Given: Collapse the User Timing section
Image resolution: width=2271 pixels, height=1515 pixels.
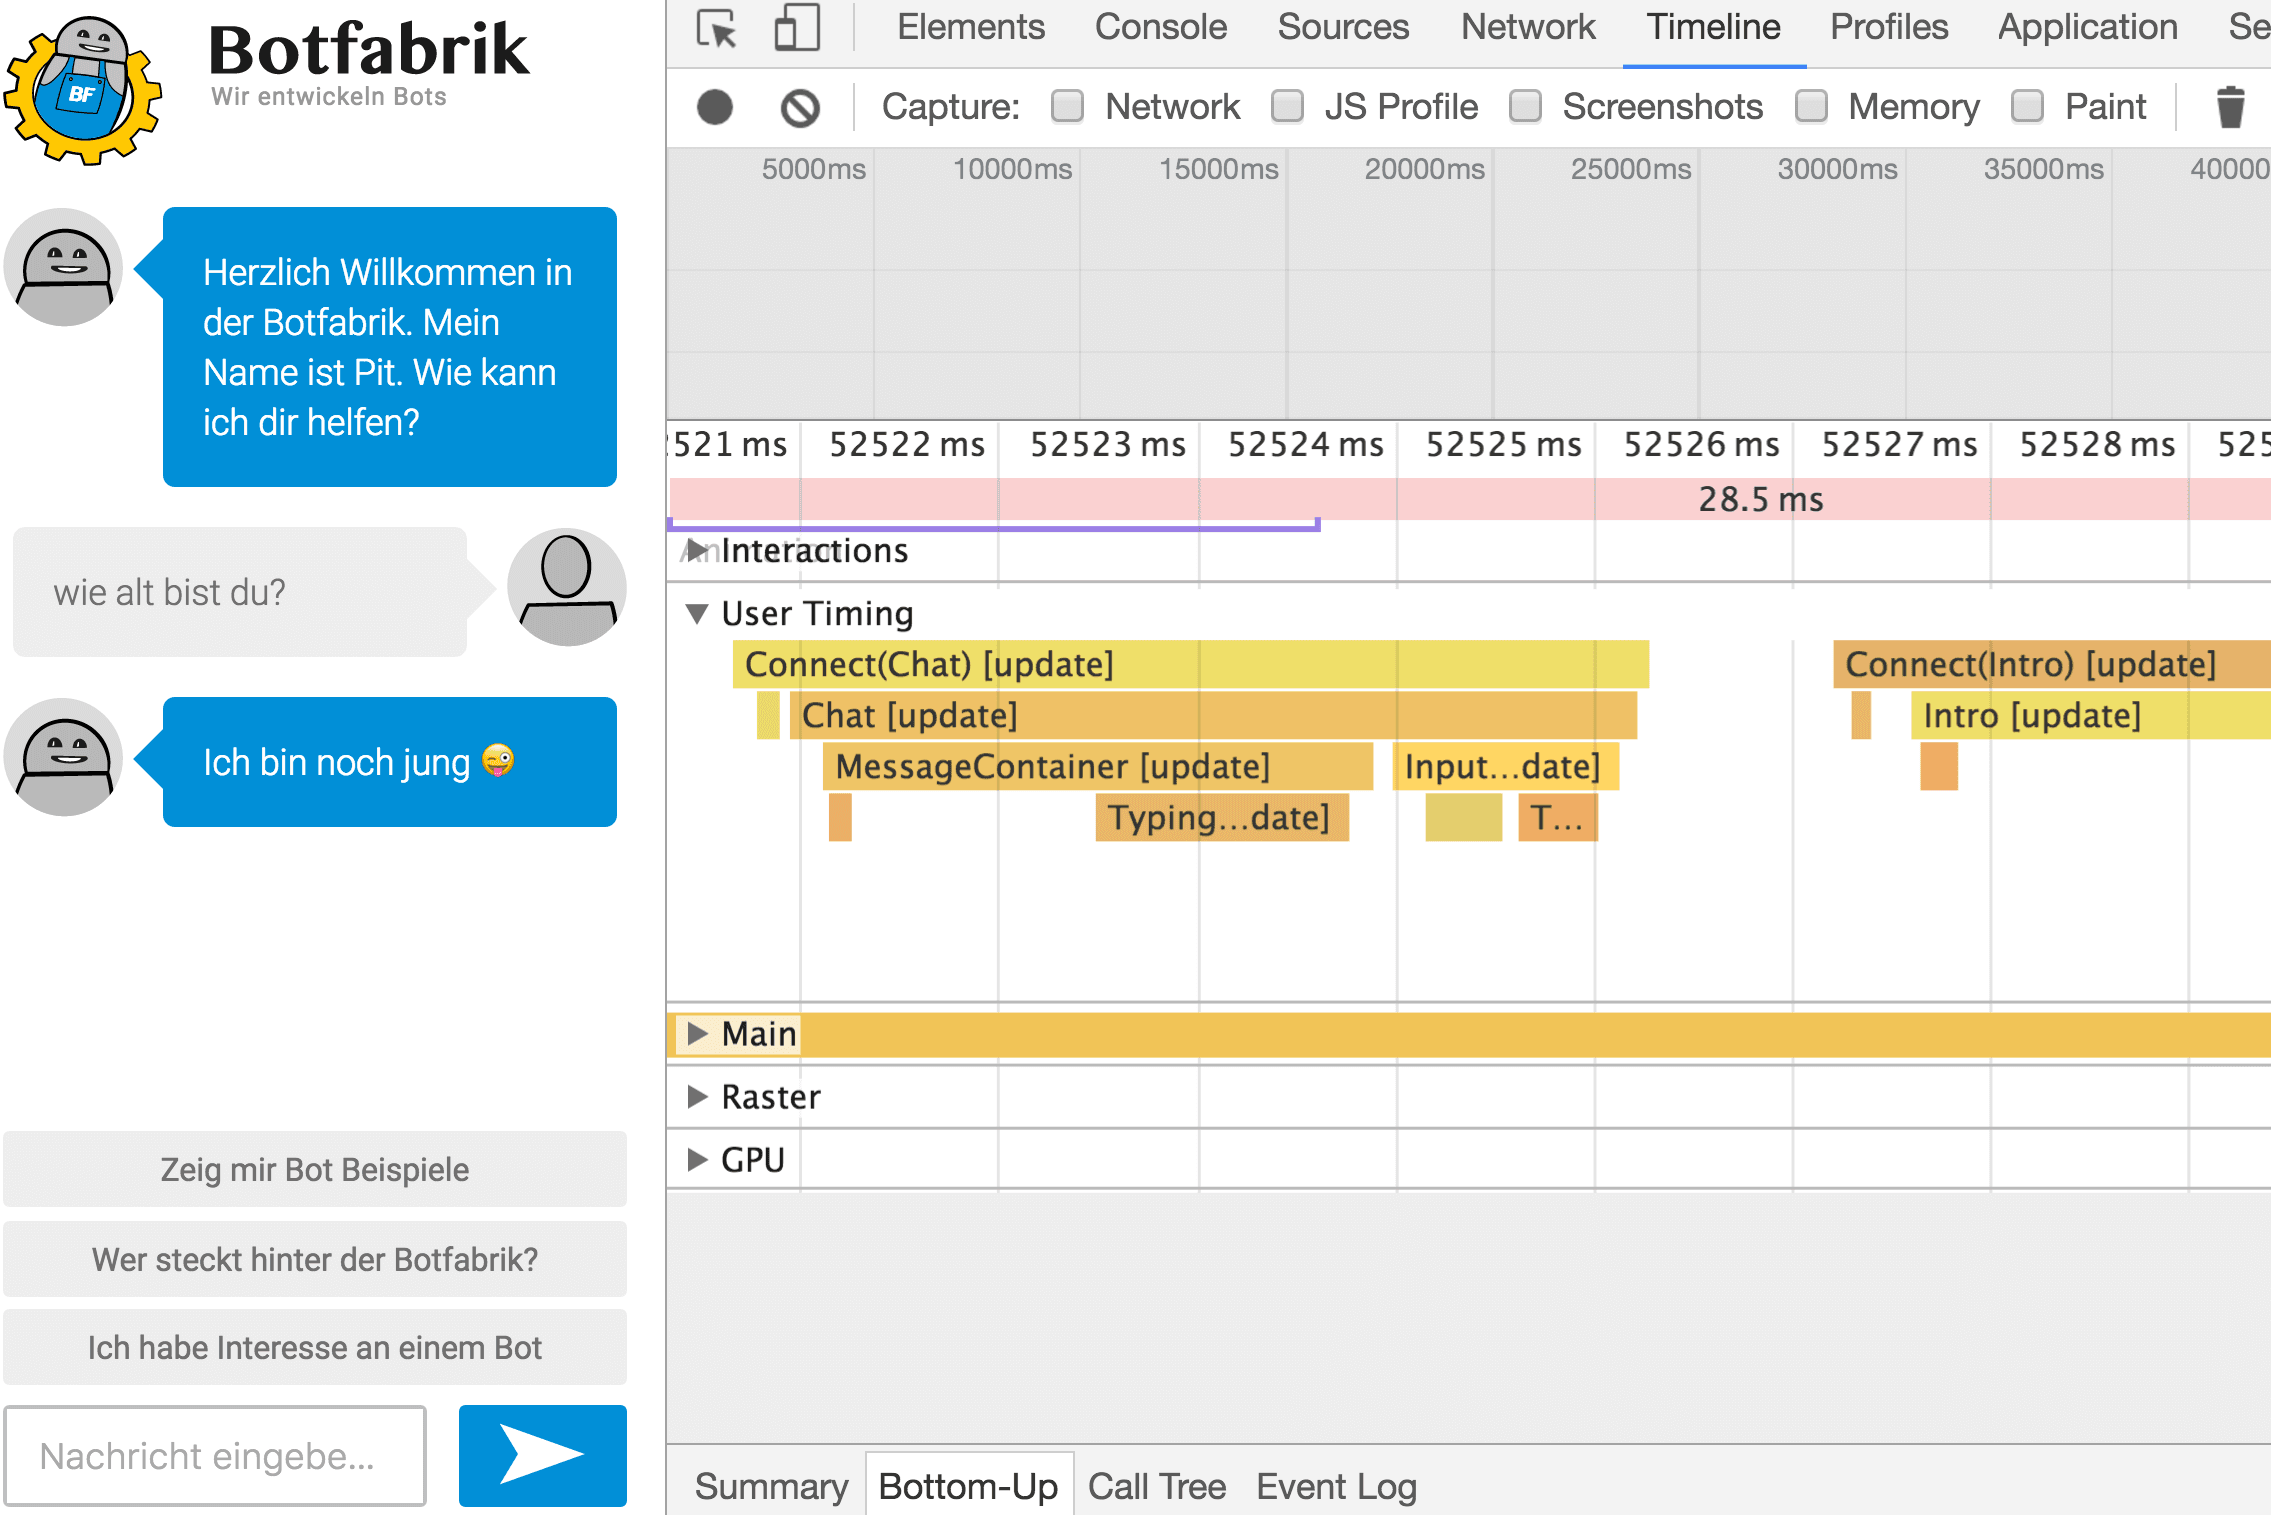Looking at the screenshot, I should [x=697, y=613].
